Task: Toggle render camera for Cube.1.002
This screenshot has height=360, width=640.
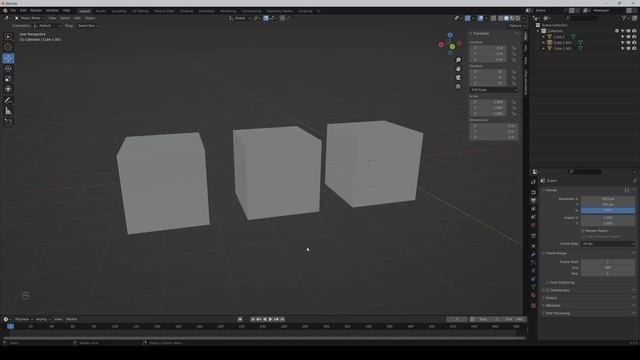Action: [634, 48]
